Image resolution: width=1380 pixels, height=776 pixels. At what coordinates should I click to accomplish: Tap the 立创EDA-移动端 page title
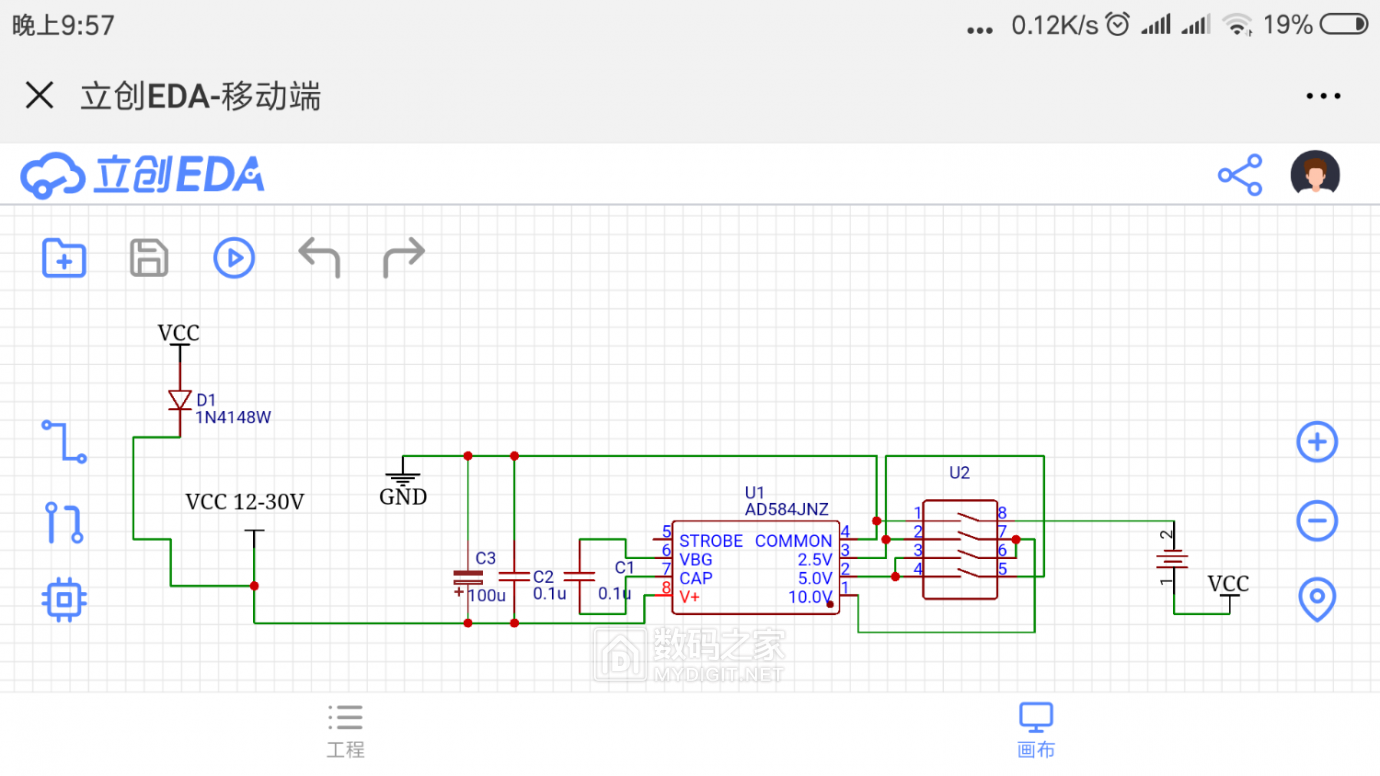click(201, 97)
